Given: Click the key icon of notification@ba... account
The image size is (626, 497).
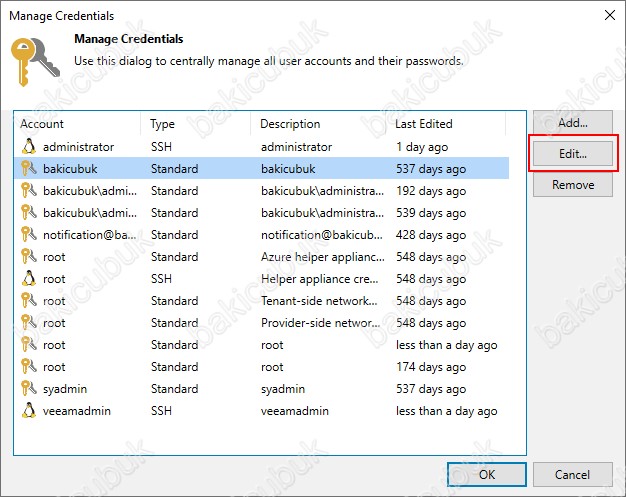Looking at the screenshot, I should tap(29, 234).
